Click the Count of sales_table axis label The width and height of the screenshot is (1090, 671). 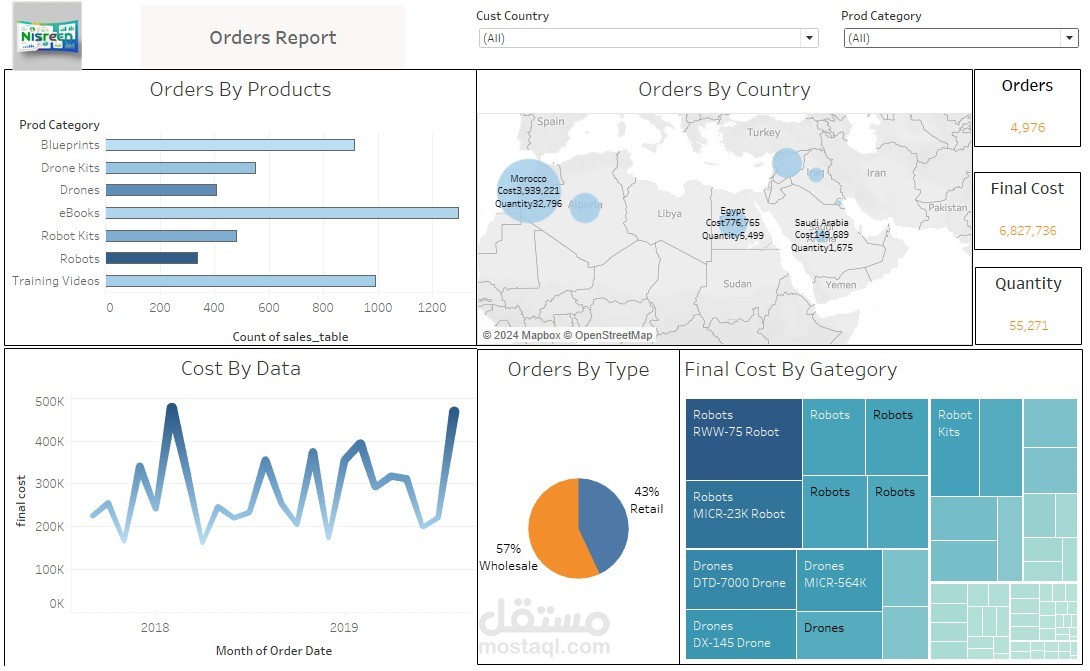coord(291,337)
